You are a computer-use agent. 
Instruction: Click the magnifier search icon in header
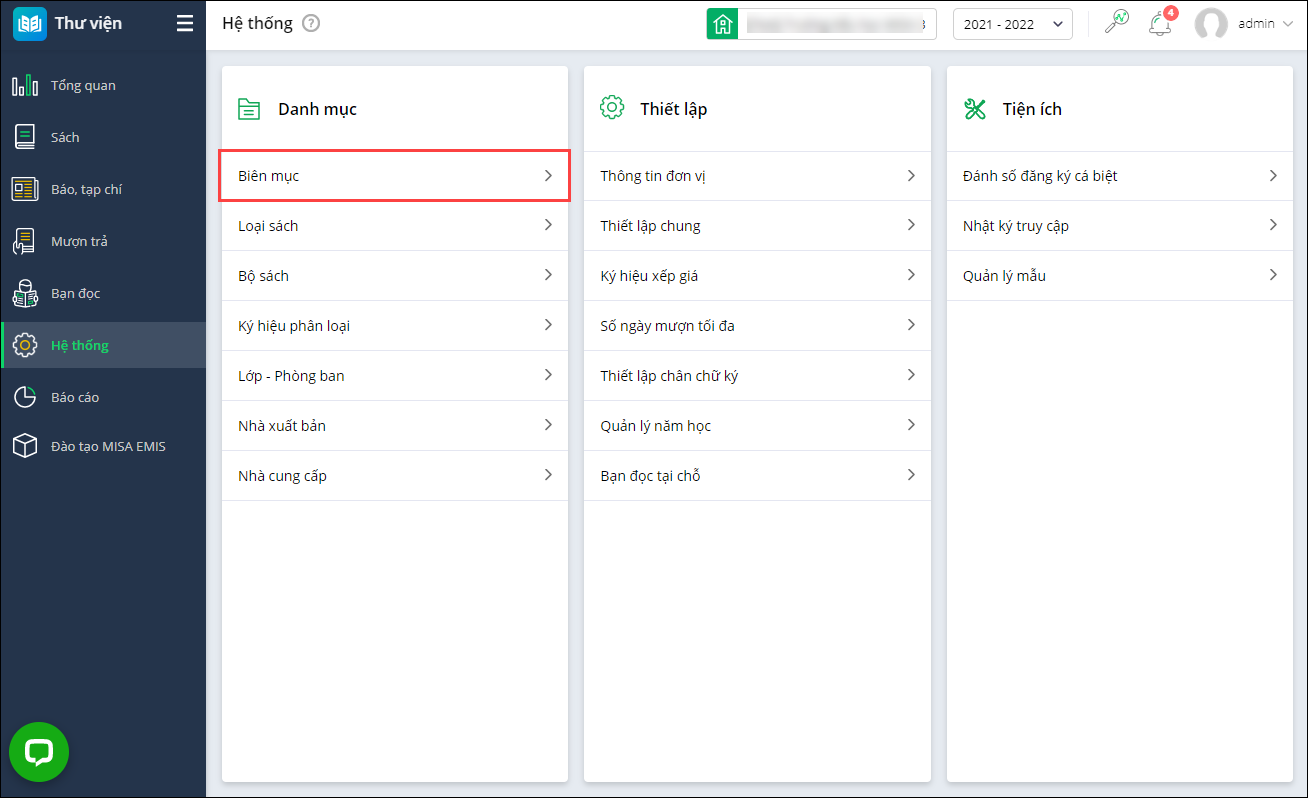click(1116, 23)
